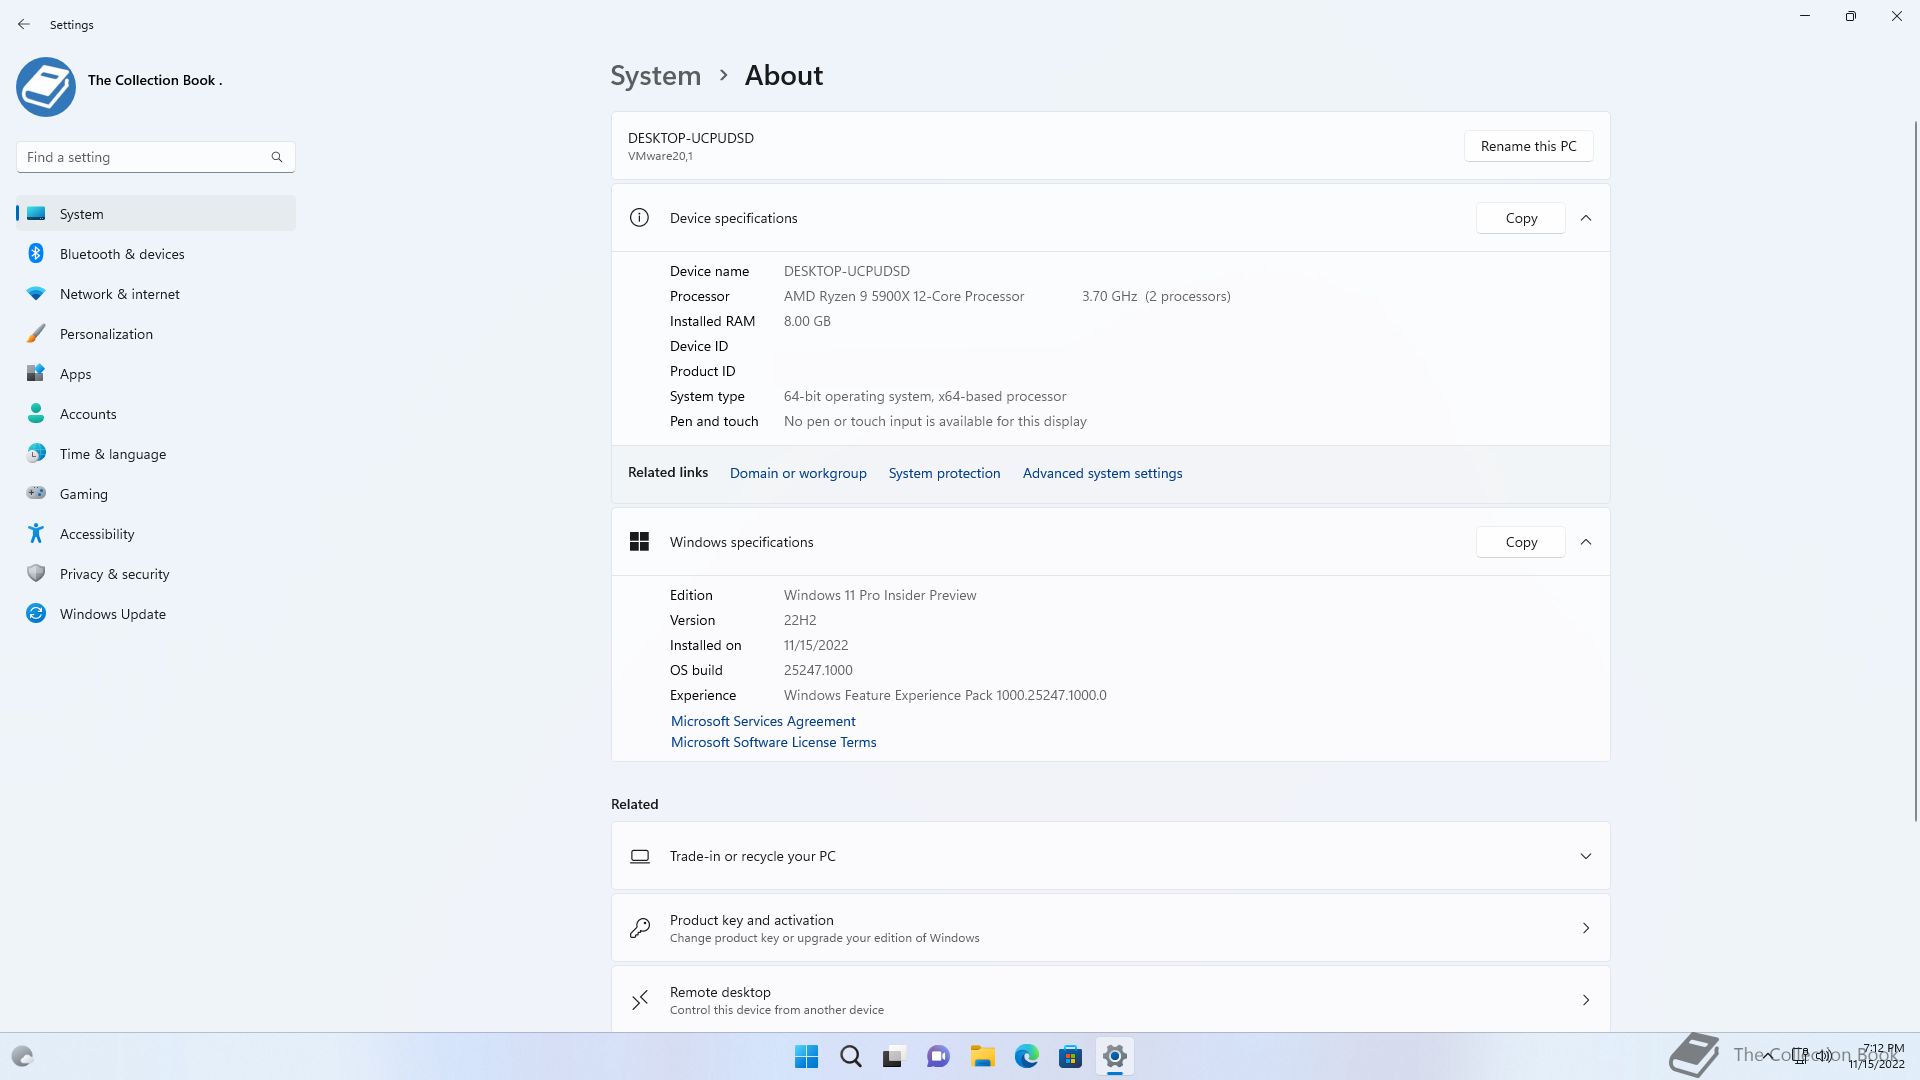Open Domain or workgroup link
Viewport: 1920px width, 1080px height.
[798, 473]
